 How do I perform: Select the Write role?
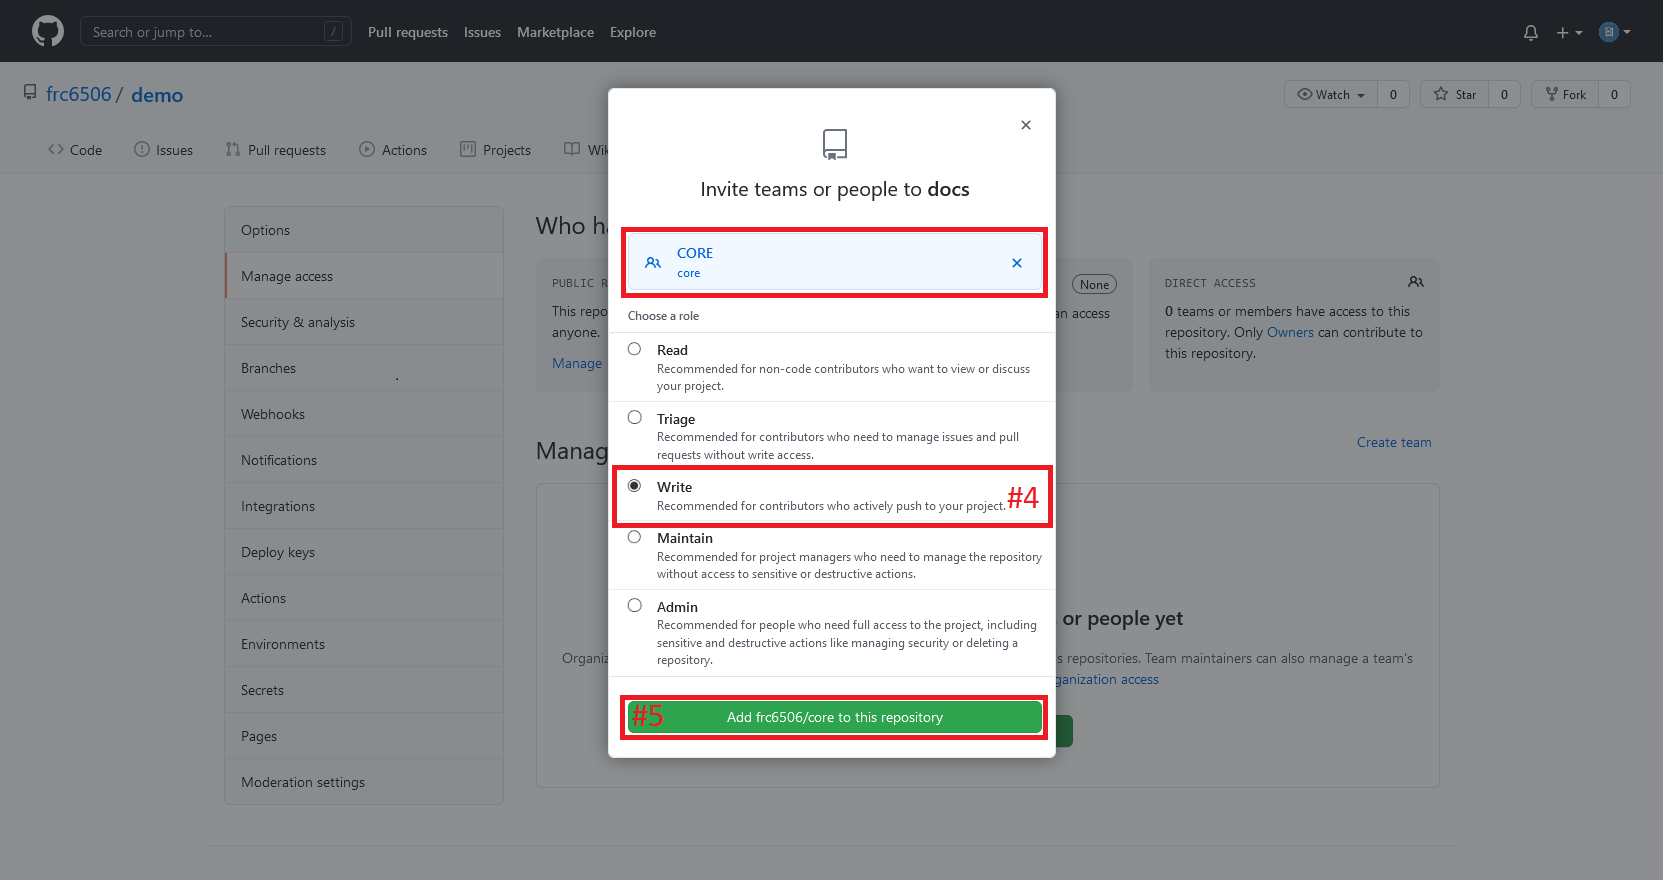[634, 485]
